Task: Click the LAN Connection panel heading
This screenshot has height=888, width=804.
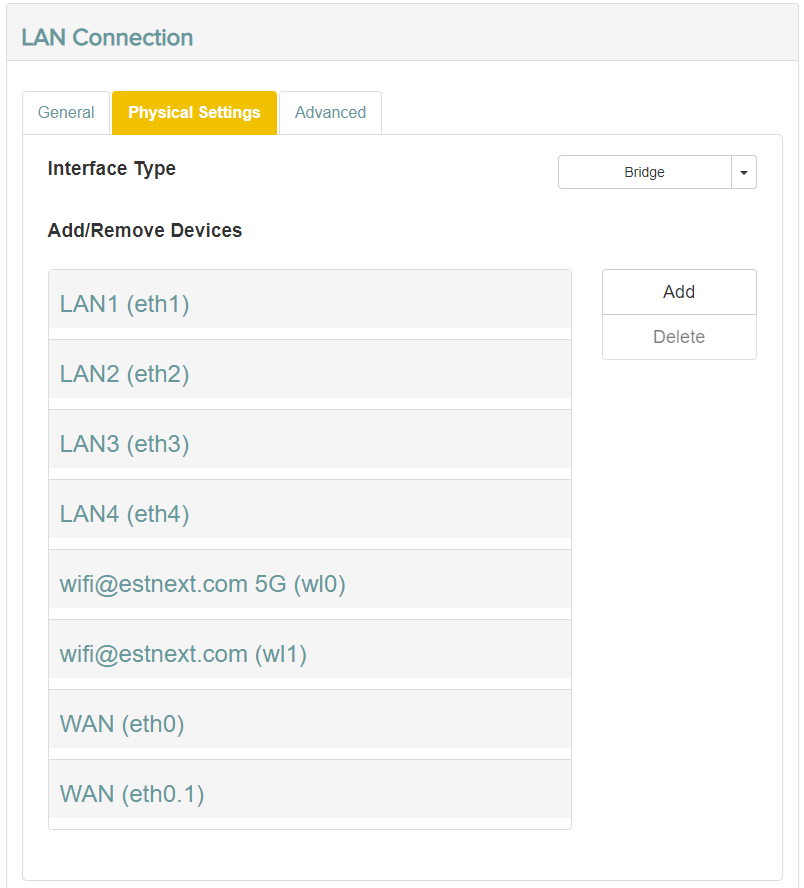Action: [x=107, y=38]
